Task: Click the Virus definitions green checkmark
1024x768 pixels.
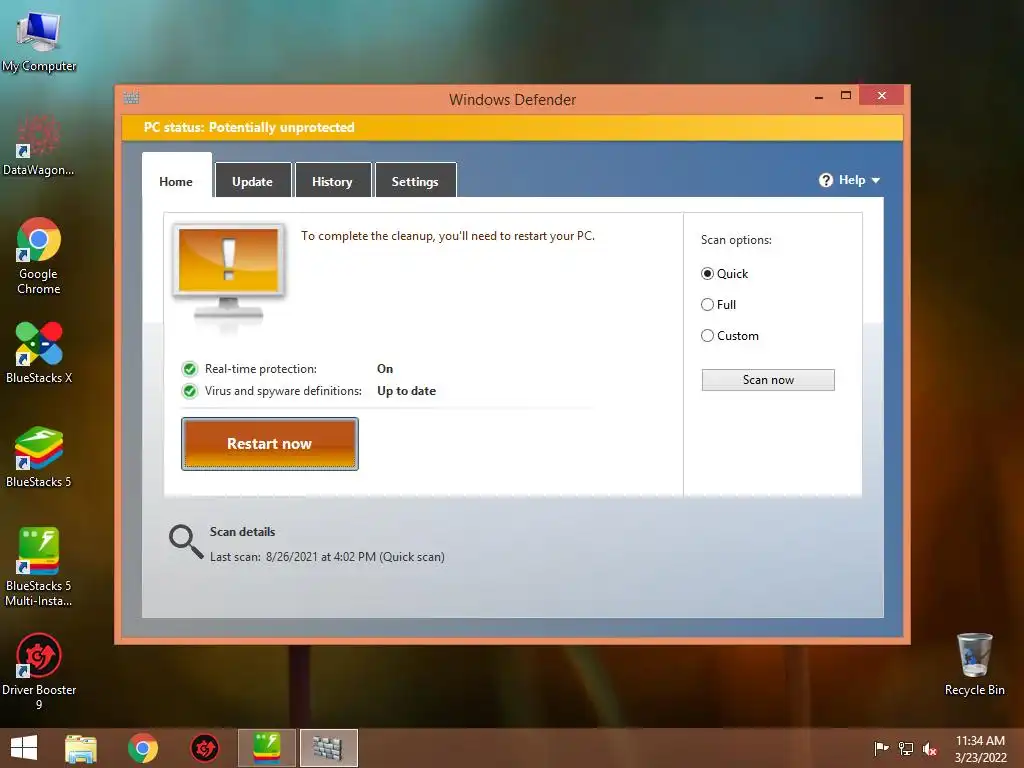Action: 189,391
